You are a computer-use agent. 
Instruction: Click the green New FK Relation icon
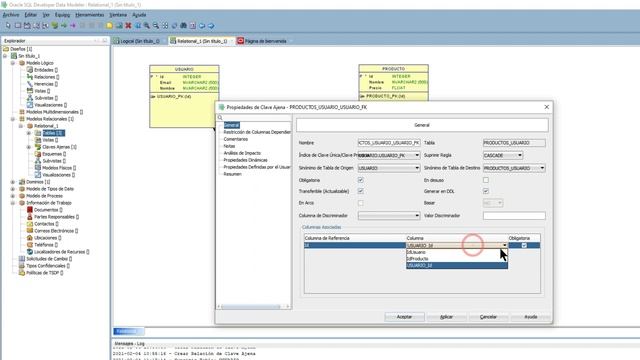55,25
